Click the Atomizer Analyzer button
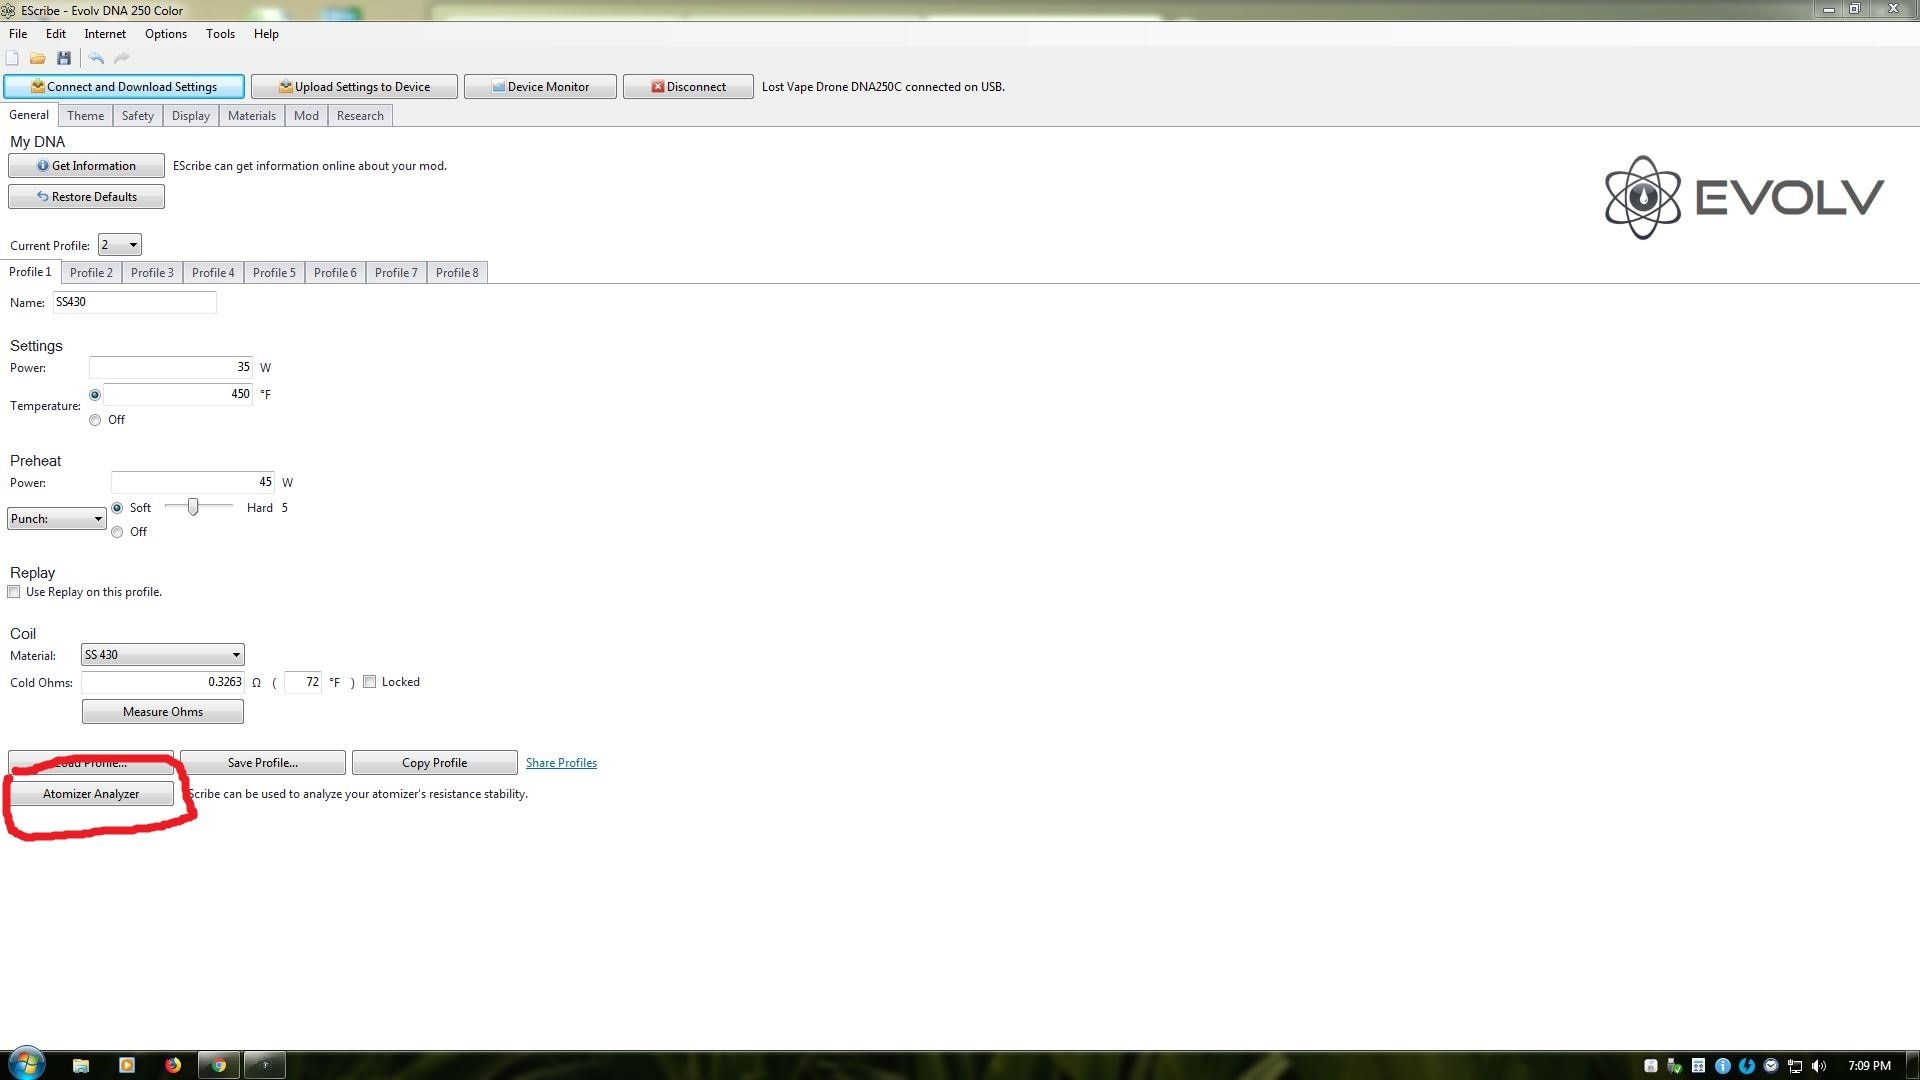1920x1080 pixels. 91,794
